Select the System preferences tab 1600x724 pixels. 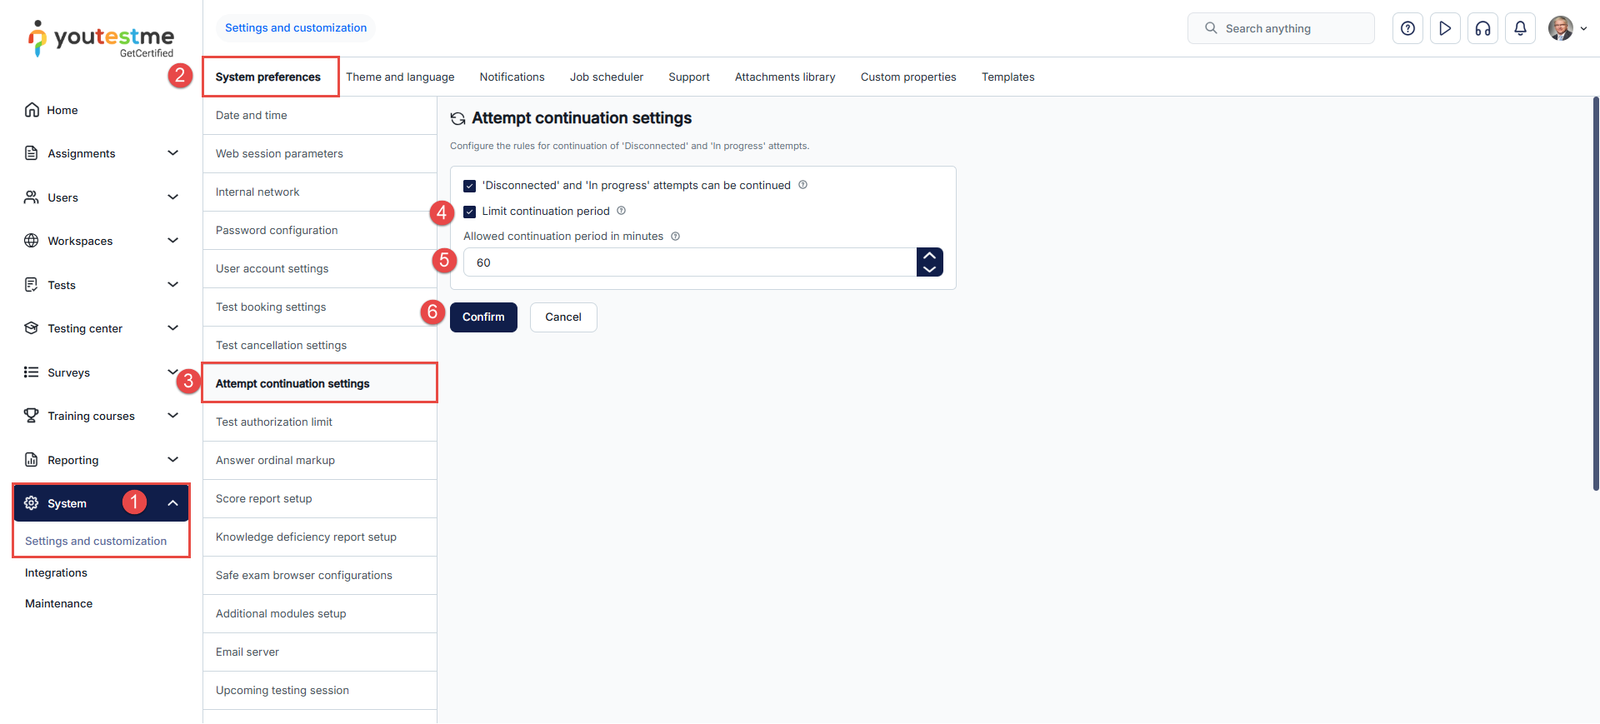pos(268,77)
